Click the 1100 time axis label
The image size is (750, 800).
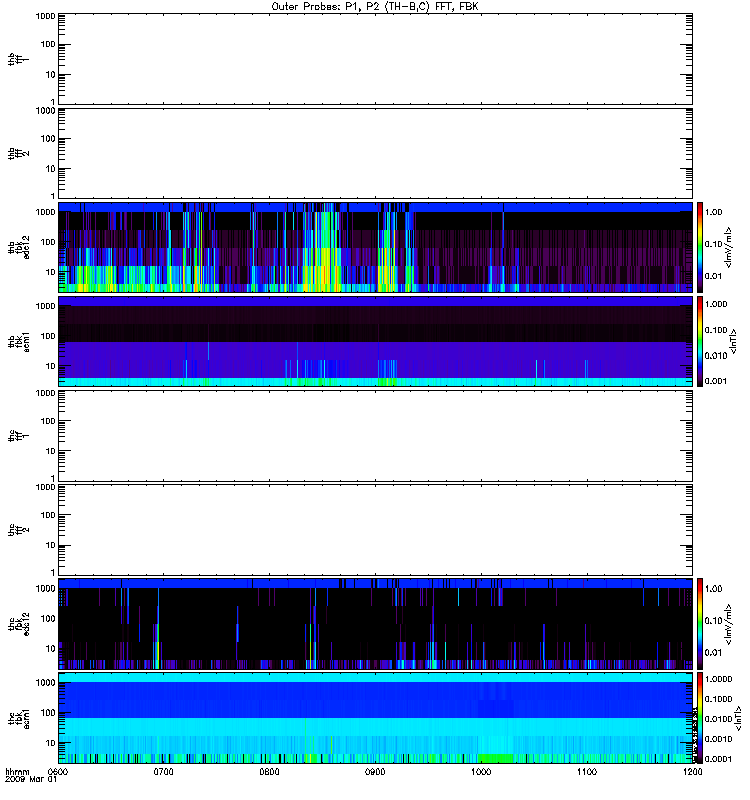587,772
